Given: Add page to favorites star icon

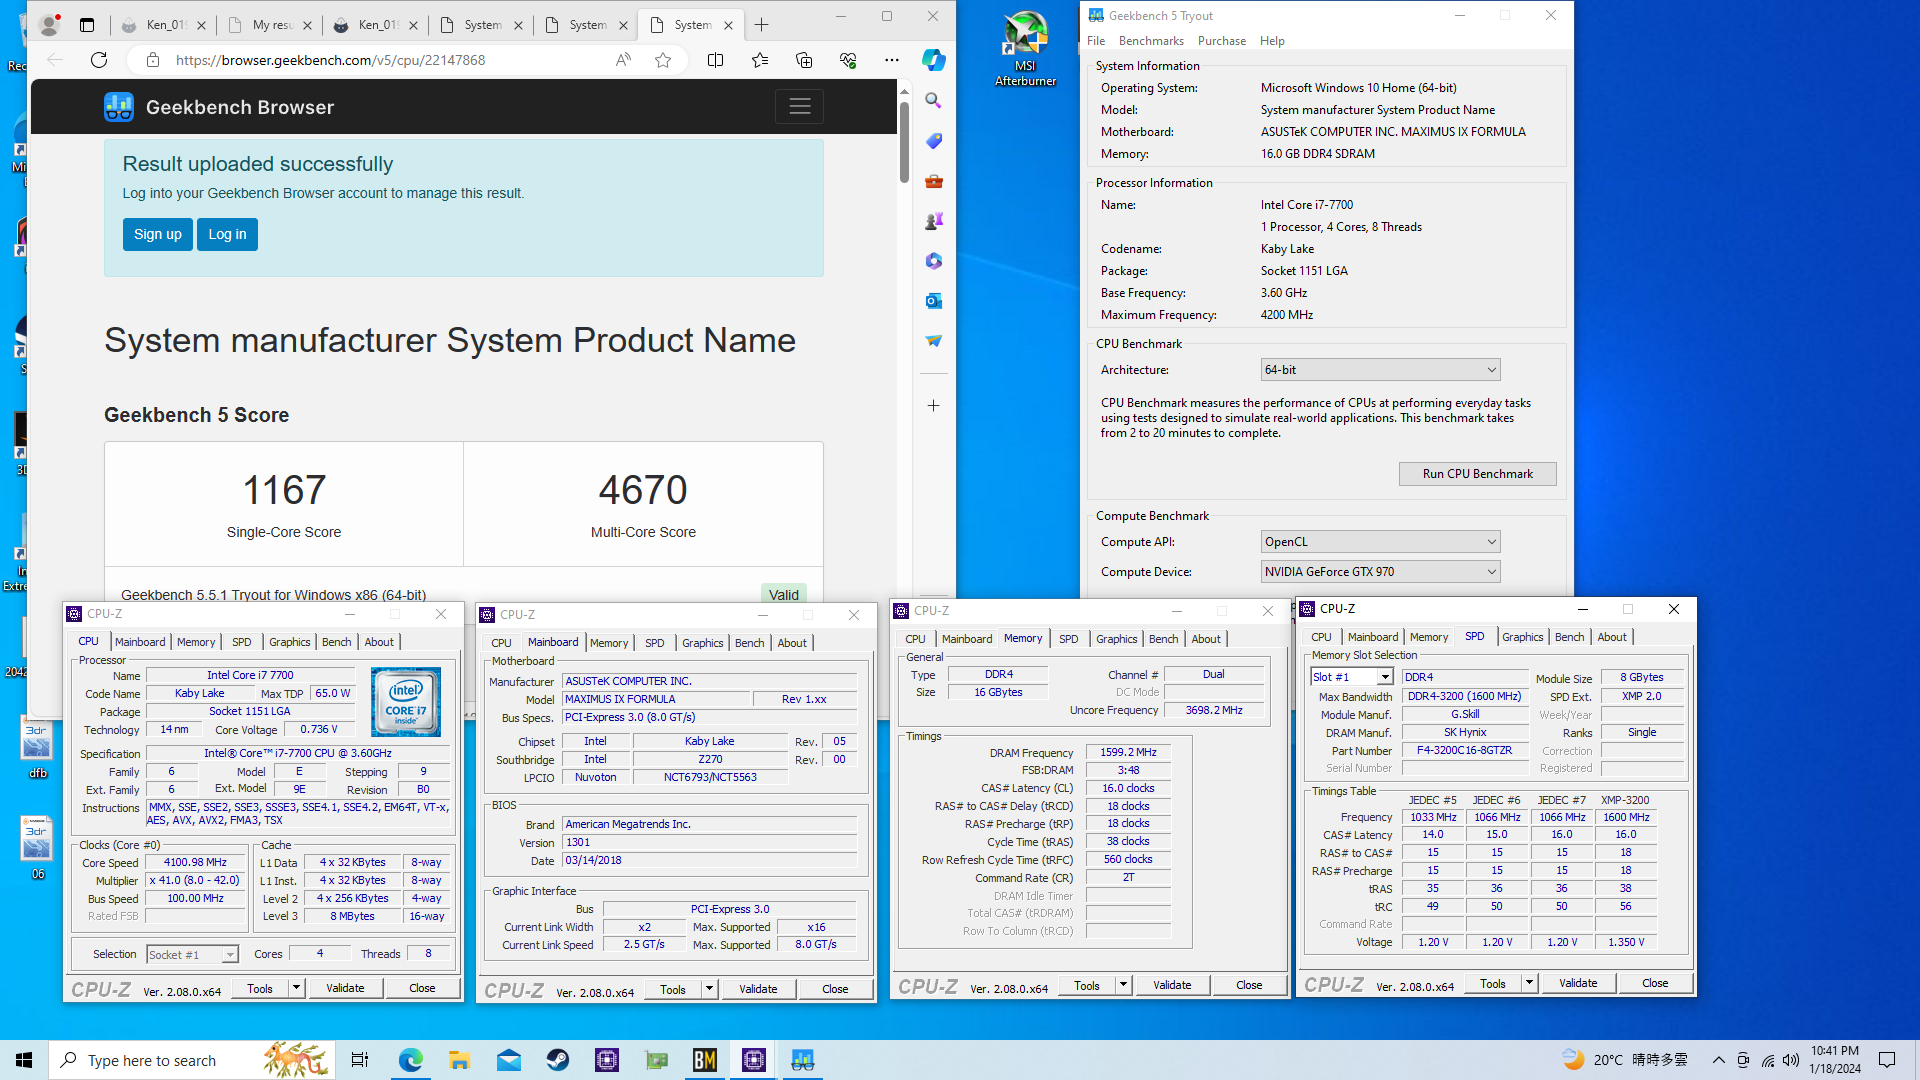Looking at the screenshot, I should [x=663, y=60].
